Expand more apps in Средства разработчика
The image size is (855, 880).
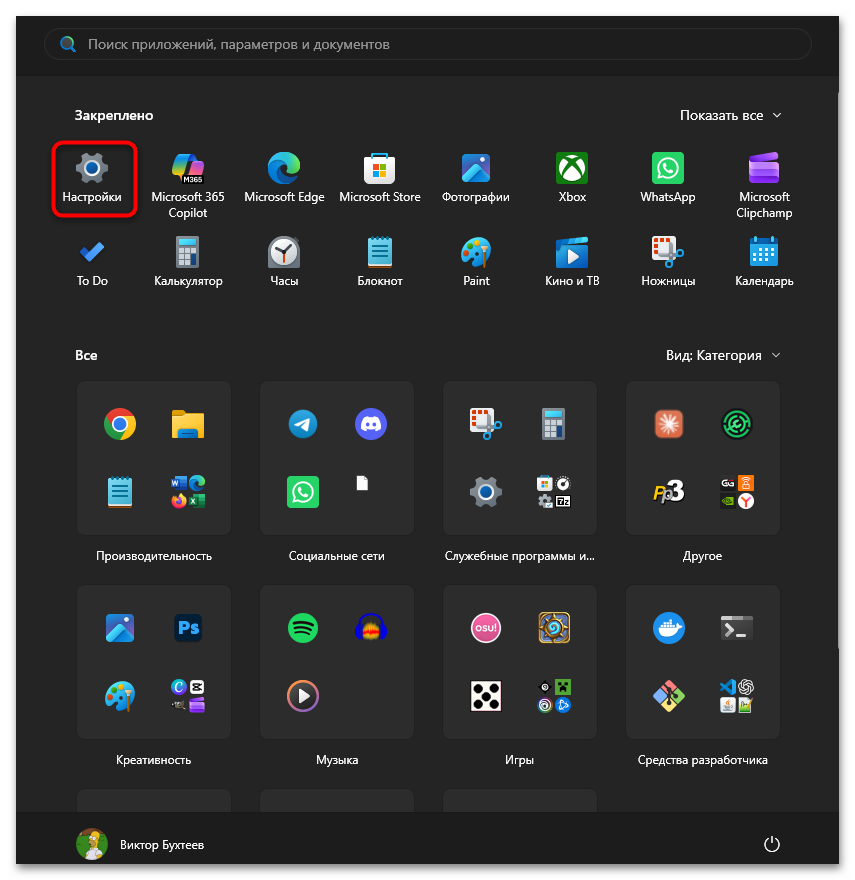coord(737,696)
